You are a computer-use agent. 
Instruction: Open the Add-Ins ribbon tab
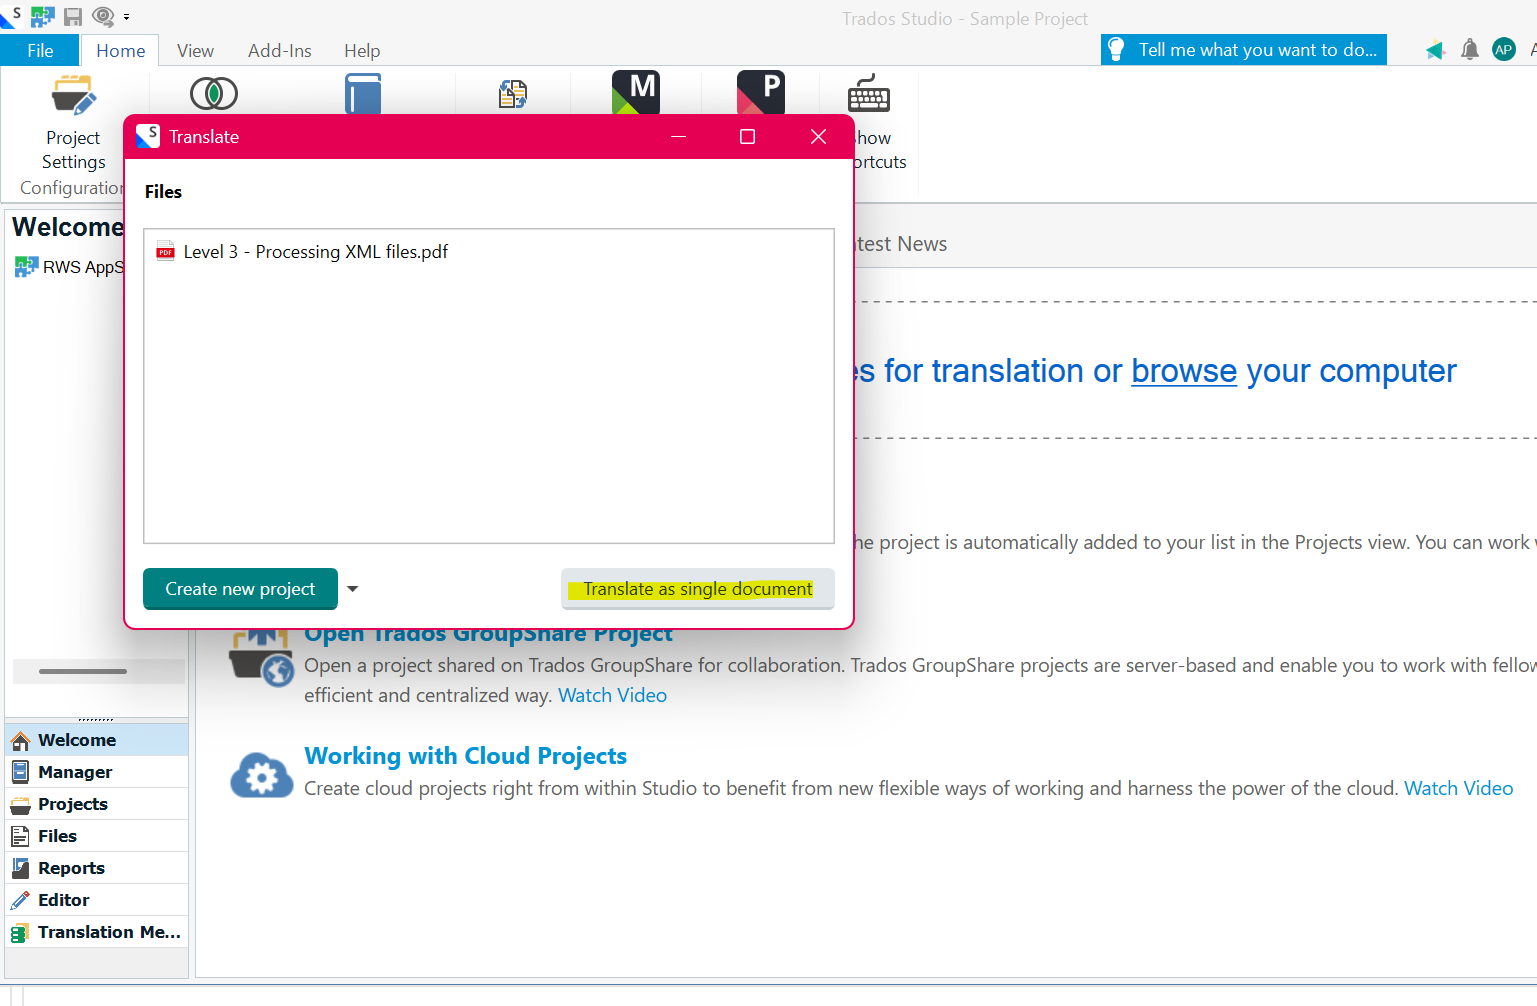point(279,51)
